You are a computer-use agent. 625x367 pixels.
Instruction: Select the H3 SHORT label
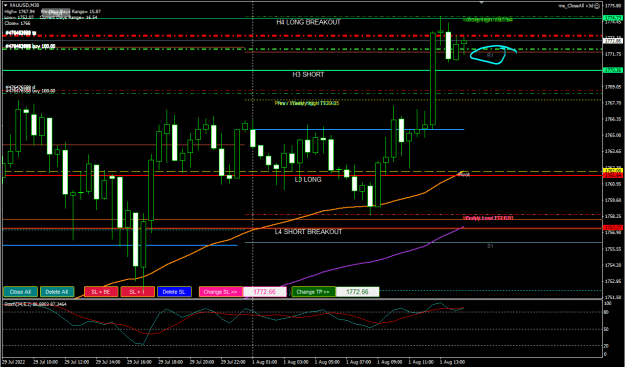(x=308, y=75)
